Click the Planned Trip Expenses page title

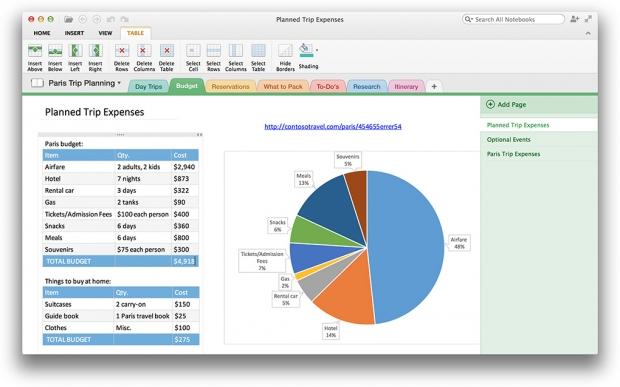pos(95,112)
